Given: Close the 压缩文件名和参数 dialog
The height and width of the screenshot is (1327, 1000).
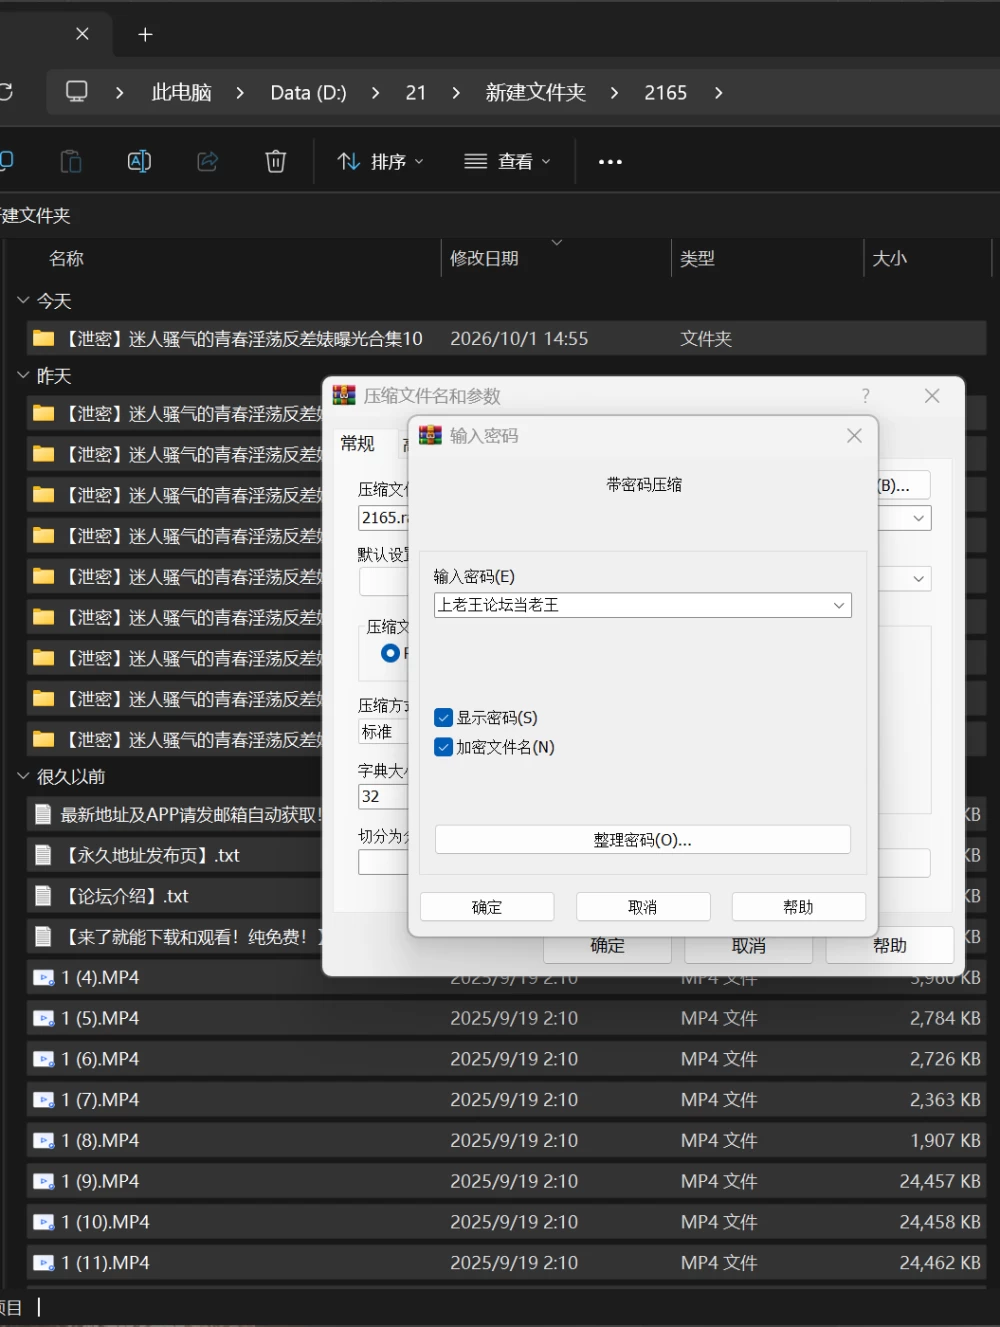Looking at the screenshot, I should [932, 396].
